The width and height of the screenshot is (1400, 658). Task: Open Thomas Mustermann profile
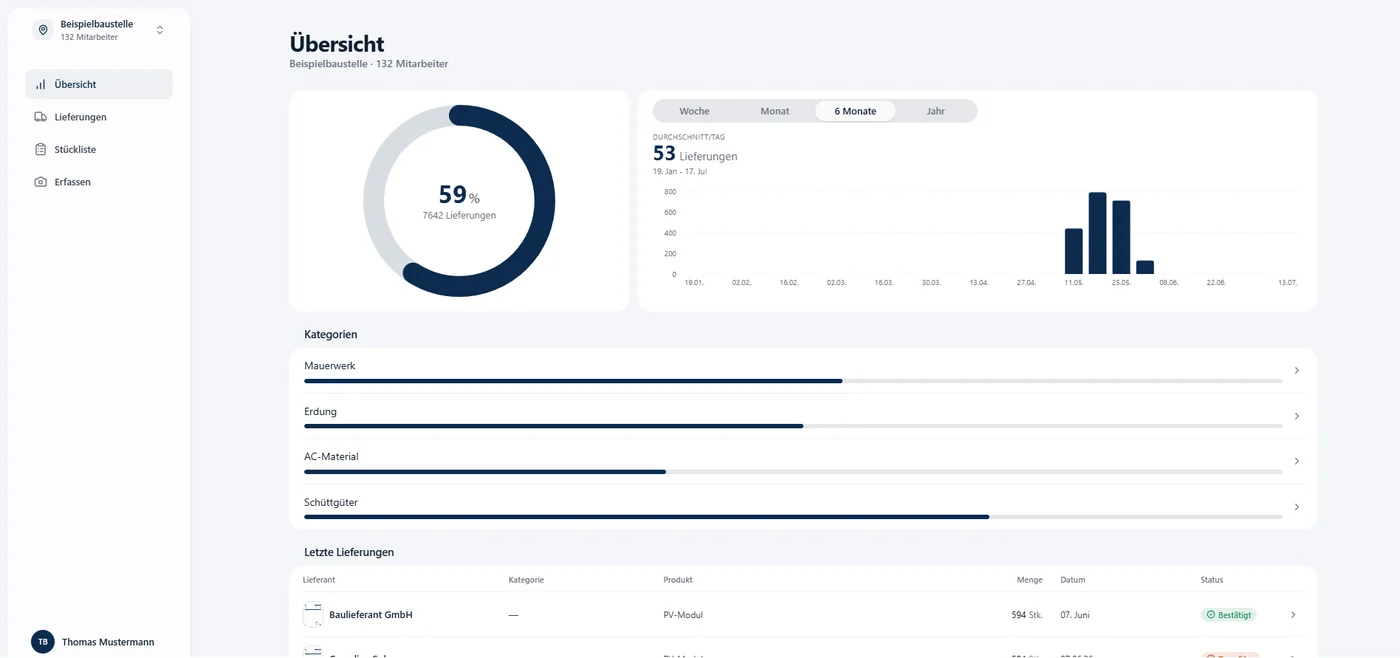pos(108,642)
